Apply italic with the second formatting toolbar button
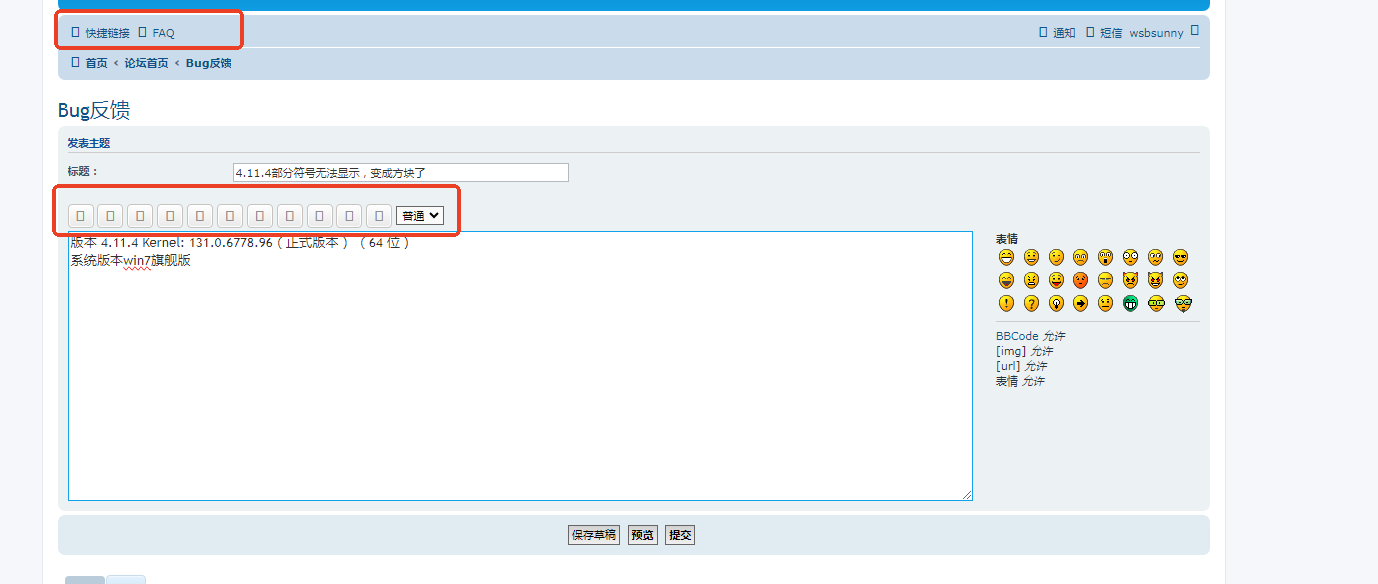 [110, 215]
